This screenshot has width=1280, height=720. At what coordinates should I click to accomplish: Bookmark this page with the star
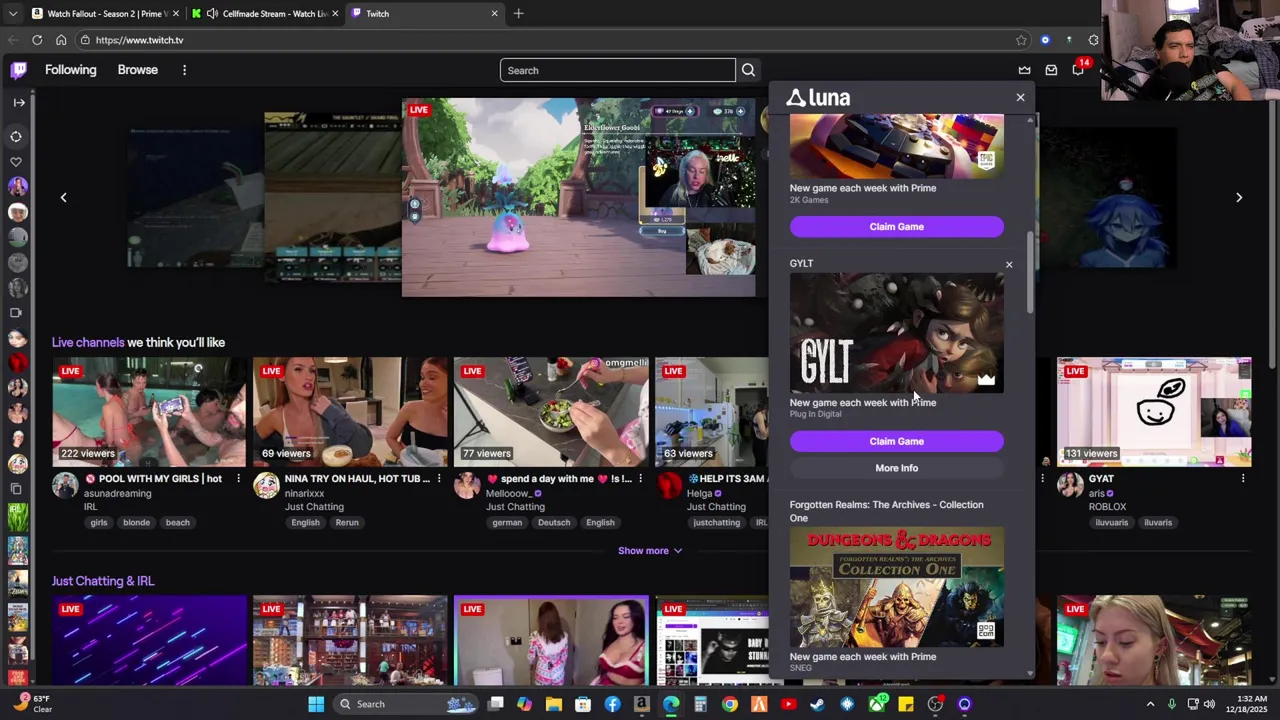(x=1021, y=40)
